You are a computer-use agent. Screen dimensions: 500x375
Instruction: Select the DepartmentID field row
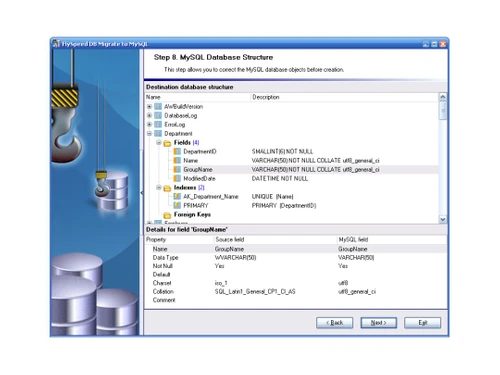[x=292, y=152]
